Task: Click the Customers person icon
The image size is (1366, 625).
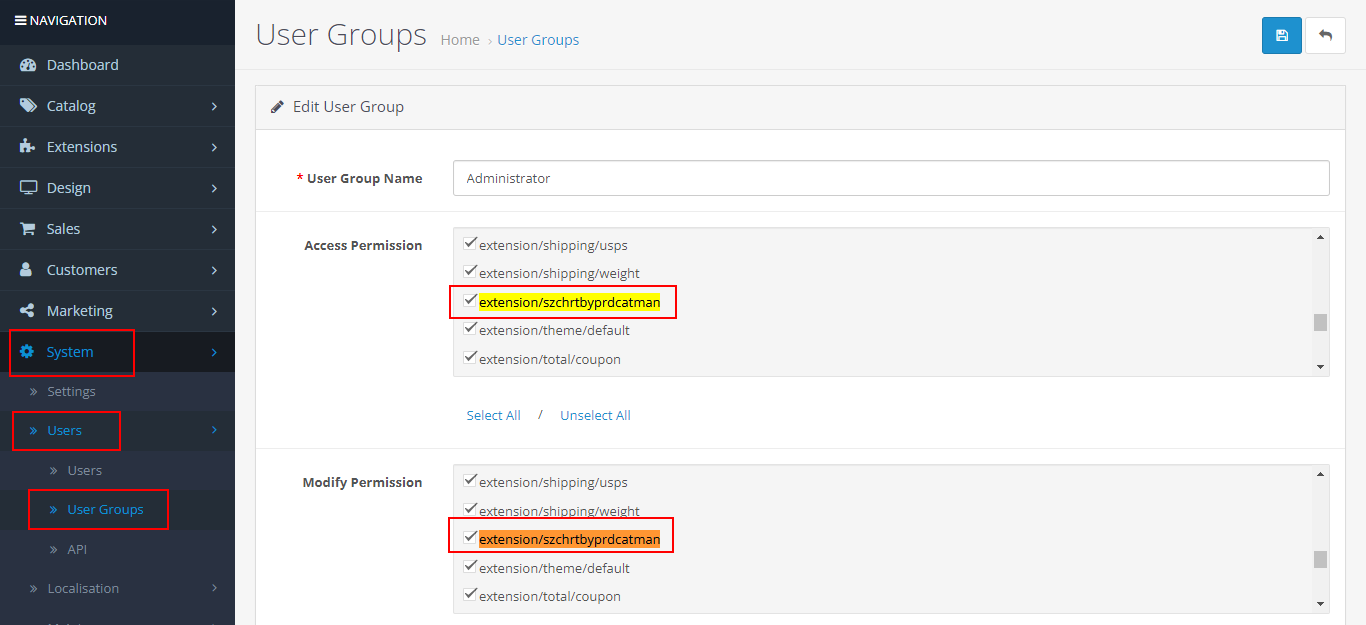Action: pyautogui.click(x=28, y=270)
